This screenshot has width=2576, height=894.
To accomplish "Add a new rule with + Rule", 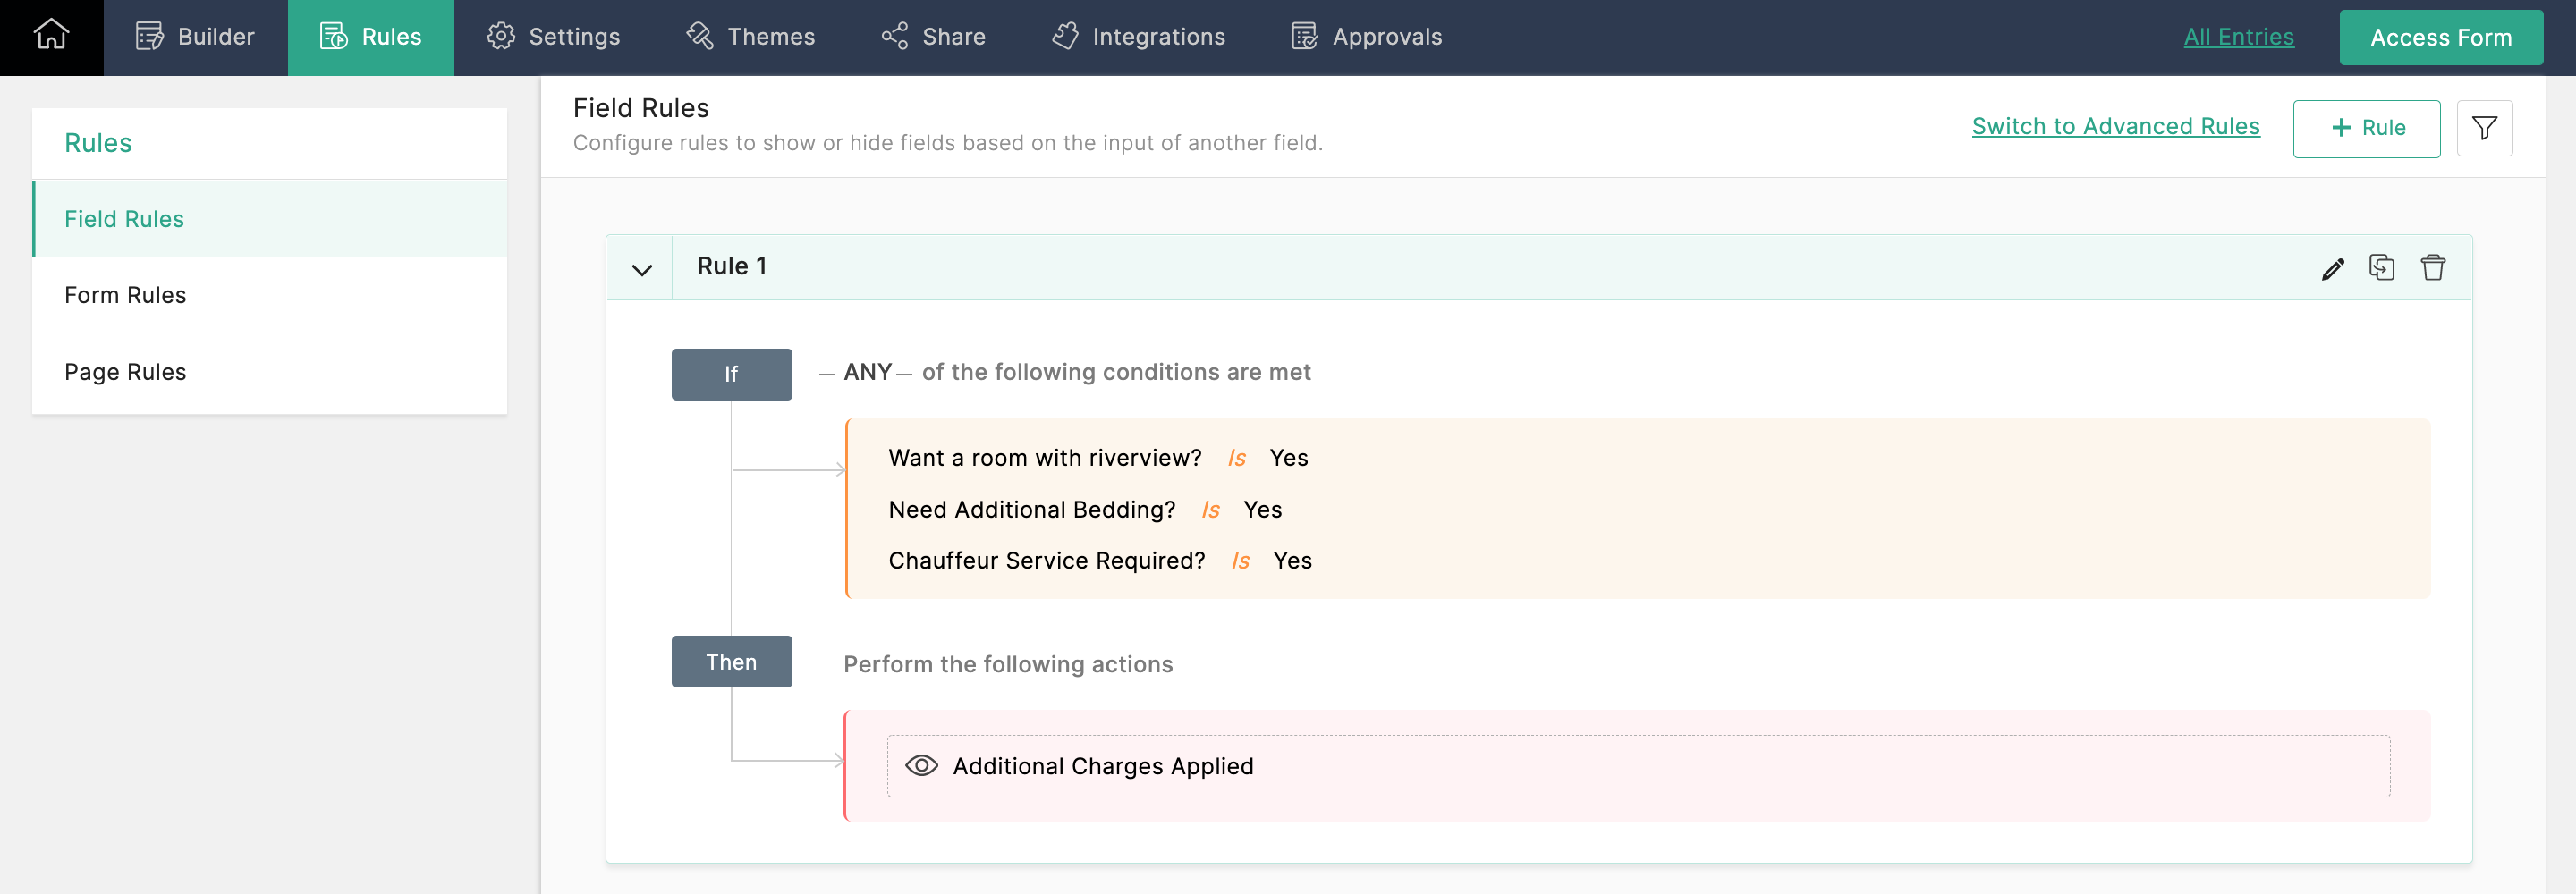I will [2366, 128].
